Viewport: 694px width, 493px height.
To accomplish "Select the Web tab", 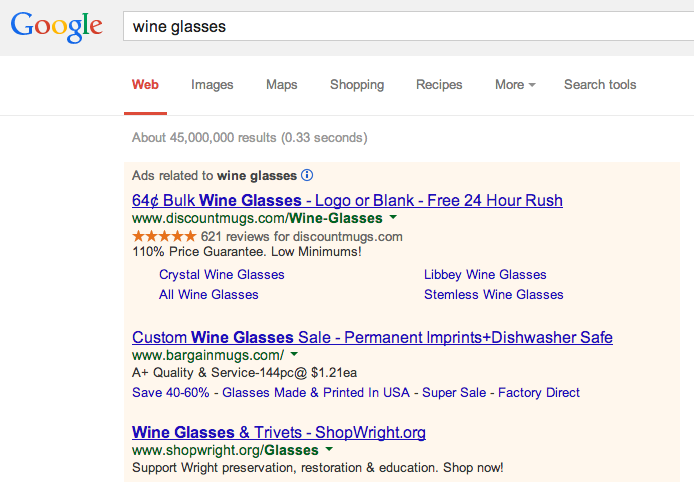I will pyautogui.click(x=145, y=85).
